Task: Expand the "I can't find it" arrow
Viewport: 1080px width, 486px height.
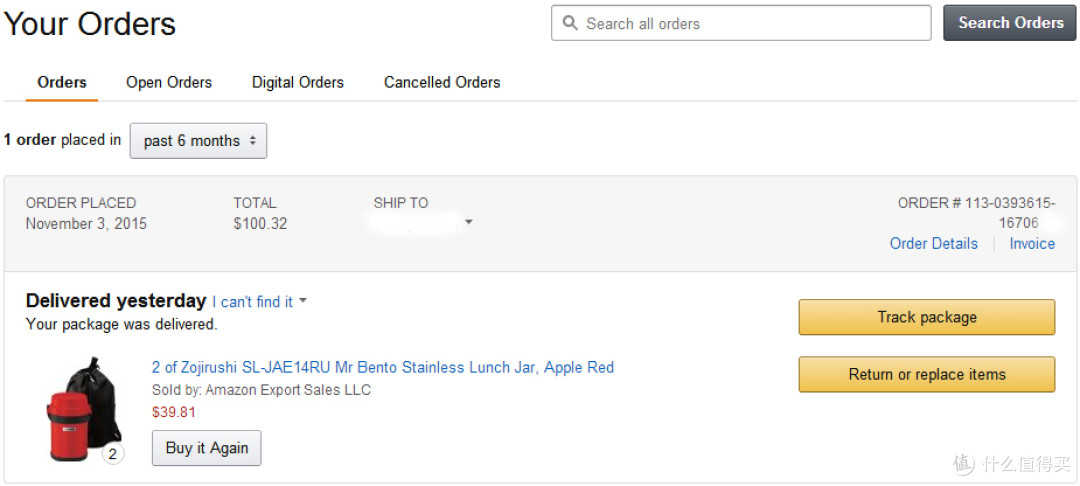Action: [303, 301]
